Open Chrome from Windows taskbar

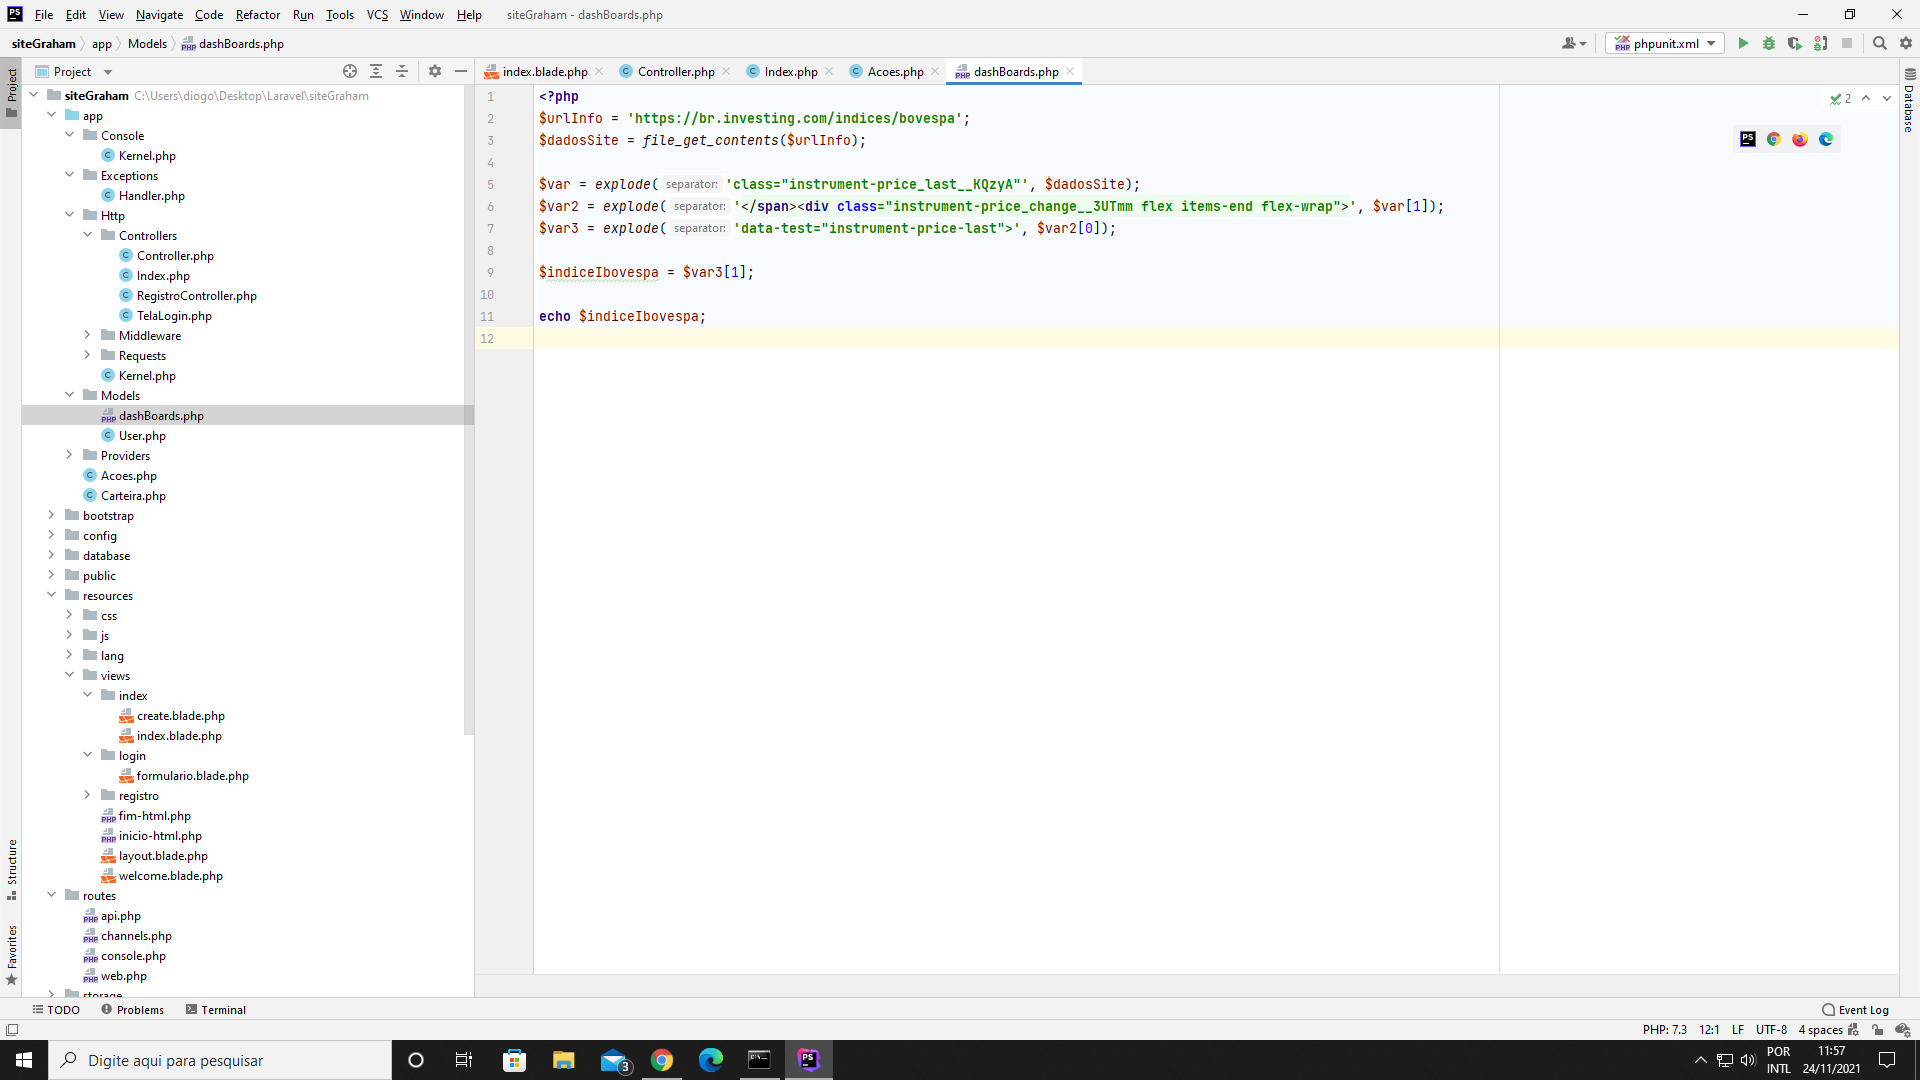pyautogui.click(x=662, y=1060)
